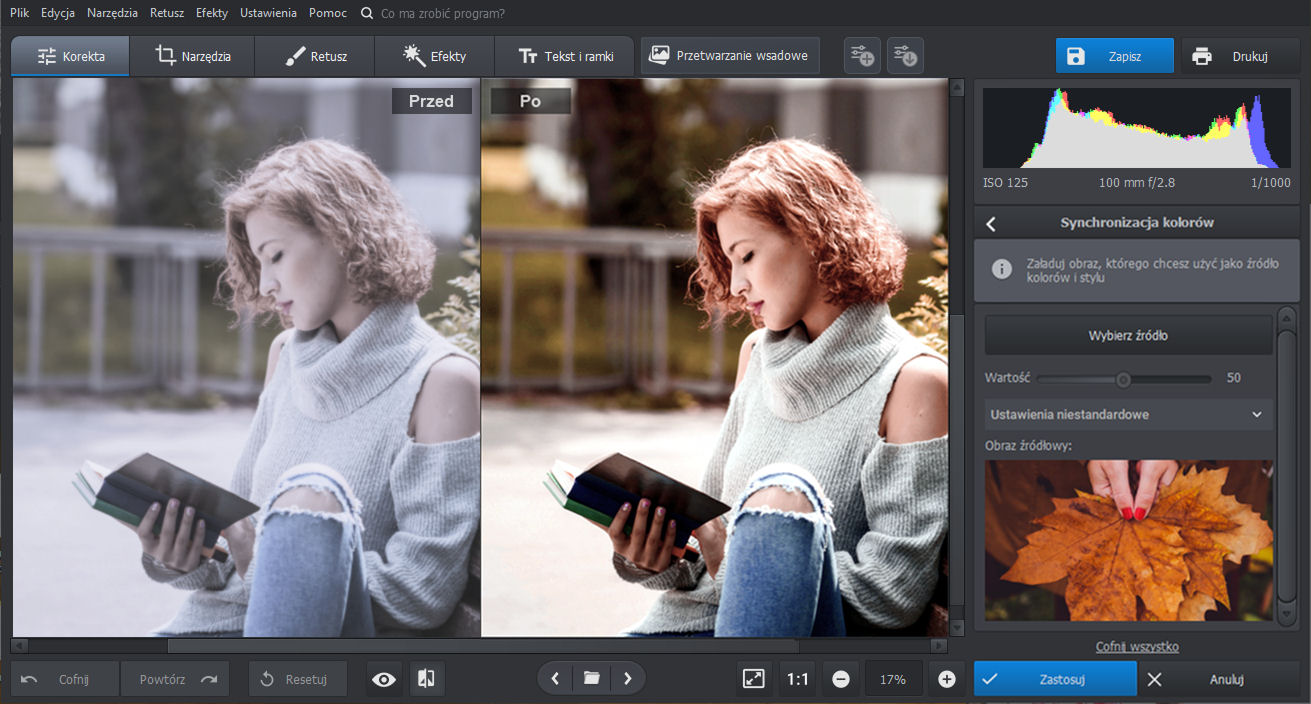Click the autumn leaf source image thumbnail

click(1128, 540)
